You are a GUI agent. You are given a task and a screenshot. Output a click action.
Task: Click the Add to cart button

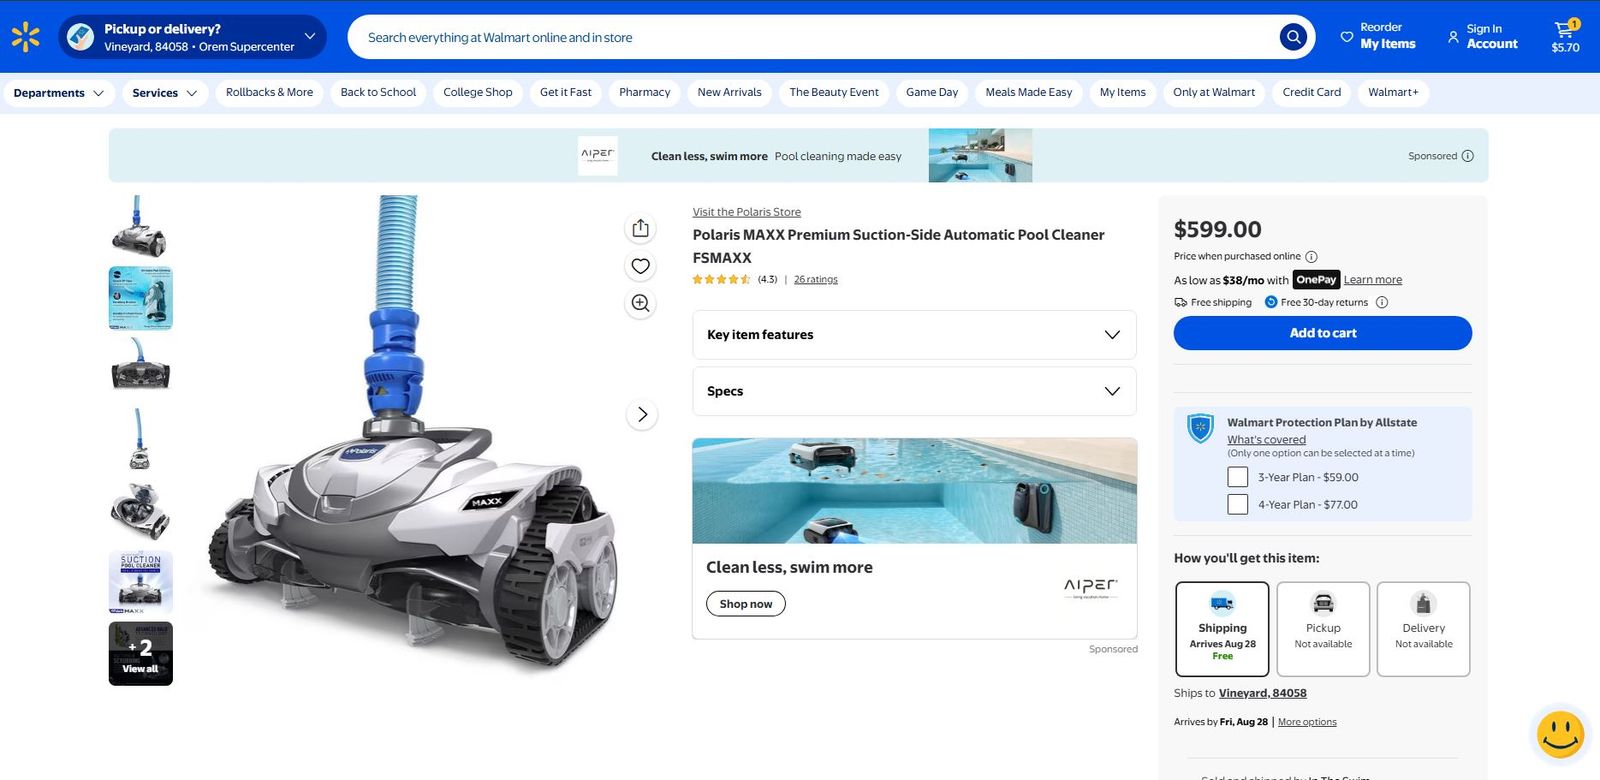point(1323,333)
